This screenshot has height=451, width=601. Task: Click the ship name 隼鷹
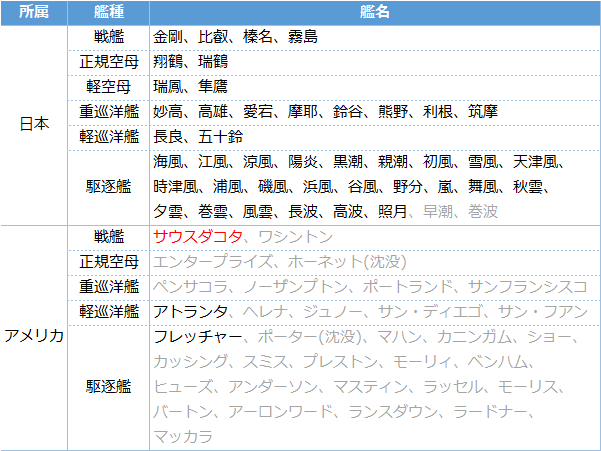pyautogui.click(x=213, y=87)
